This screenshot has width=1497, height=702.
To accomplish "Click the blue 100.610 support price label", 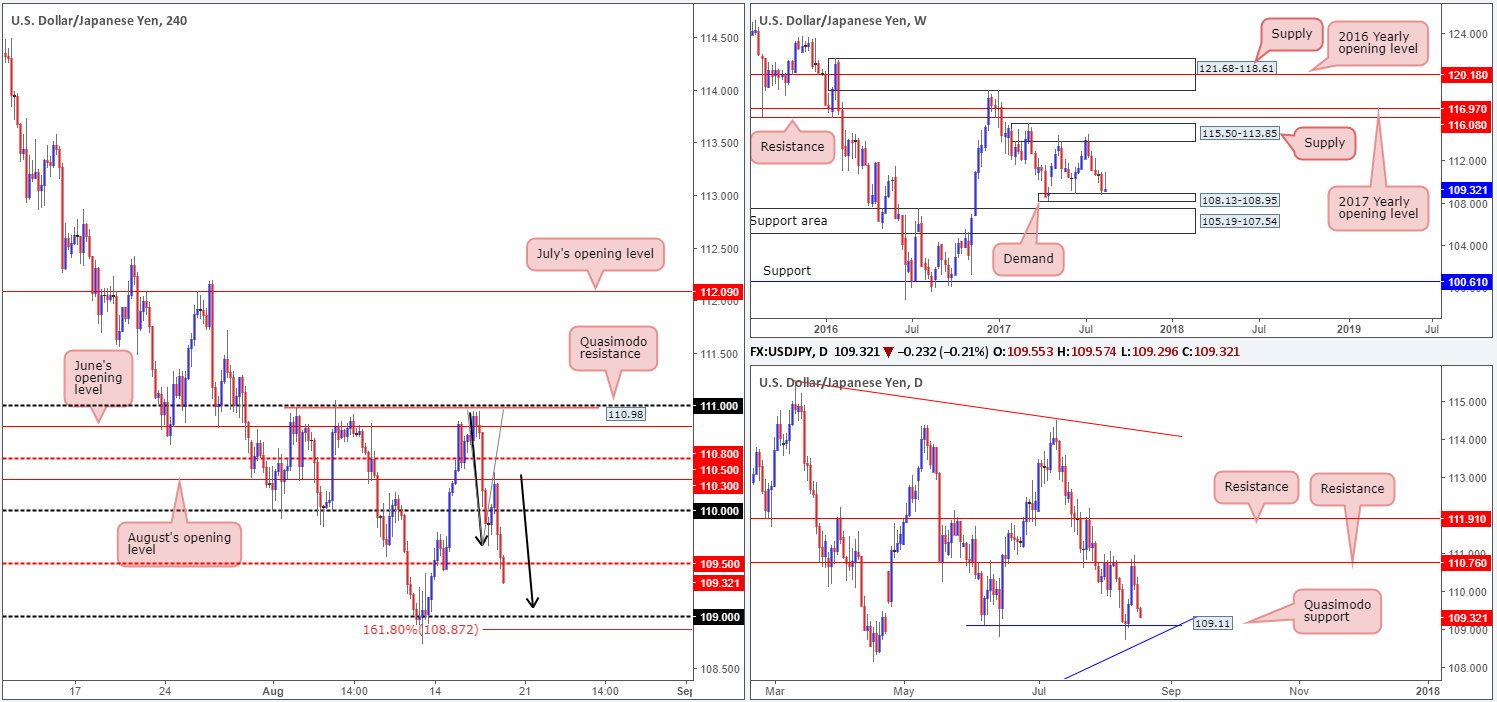I will click(1466, 283).
